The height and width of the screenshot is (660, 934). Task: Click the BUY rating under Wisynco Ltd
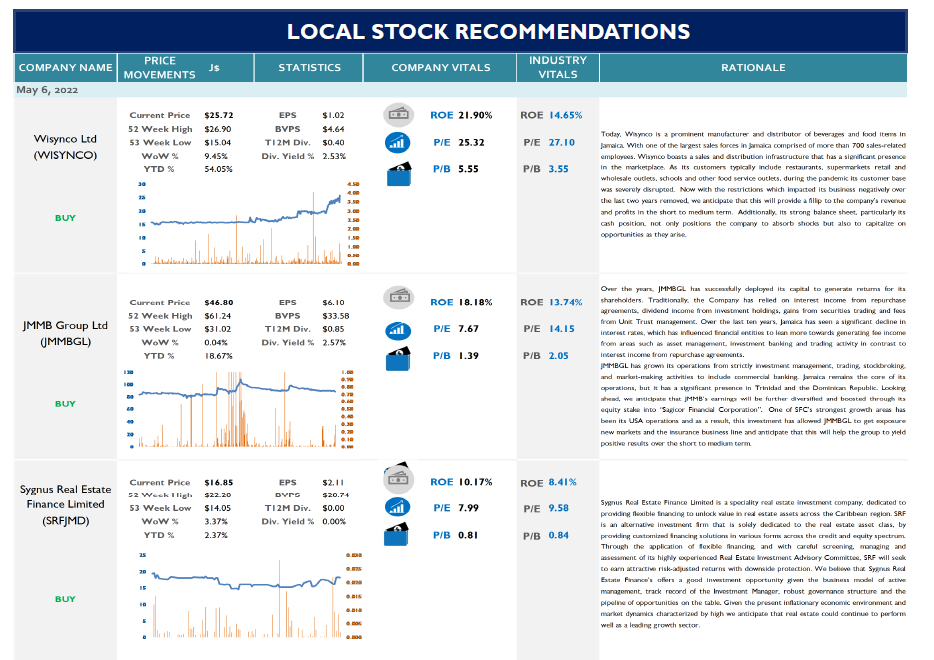click(x=65, y=218)
